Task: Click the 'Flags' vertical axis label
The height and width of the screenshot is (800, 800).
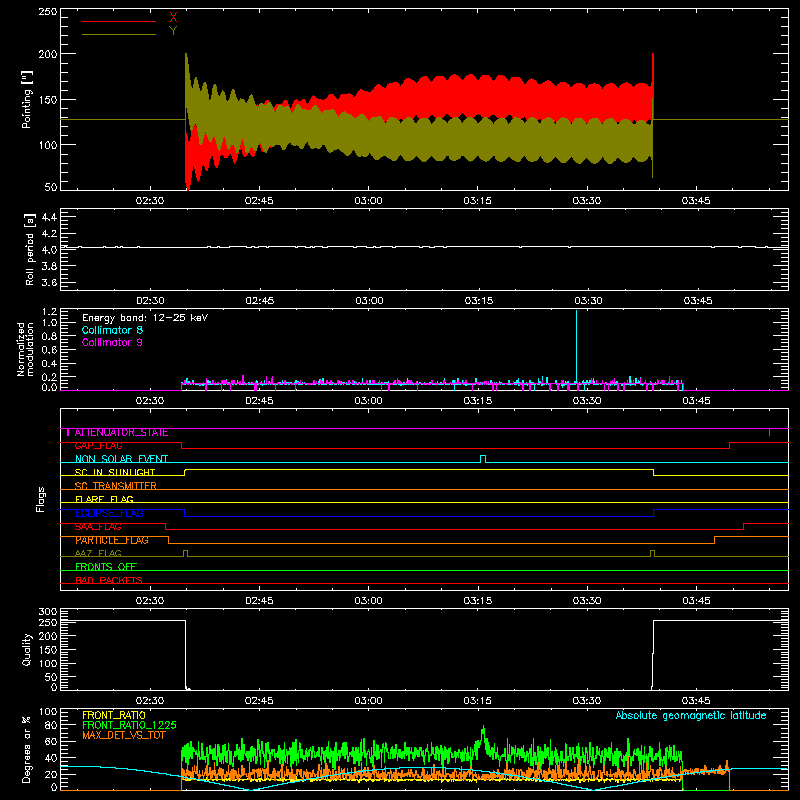Action: [x=41, y=499]
